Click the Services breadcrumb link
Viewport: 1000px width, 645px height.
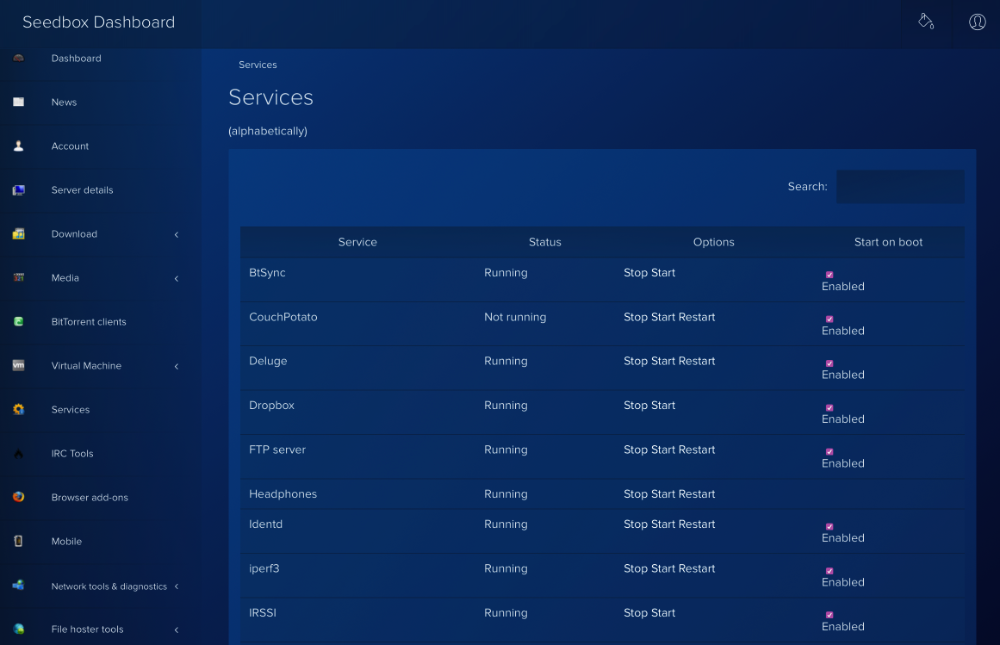(258, 65)
